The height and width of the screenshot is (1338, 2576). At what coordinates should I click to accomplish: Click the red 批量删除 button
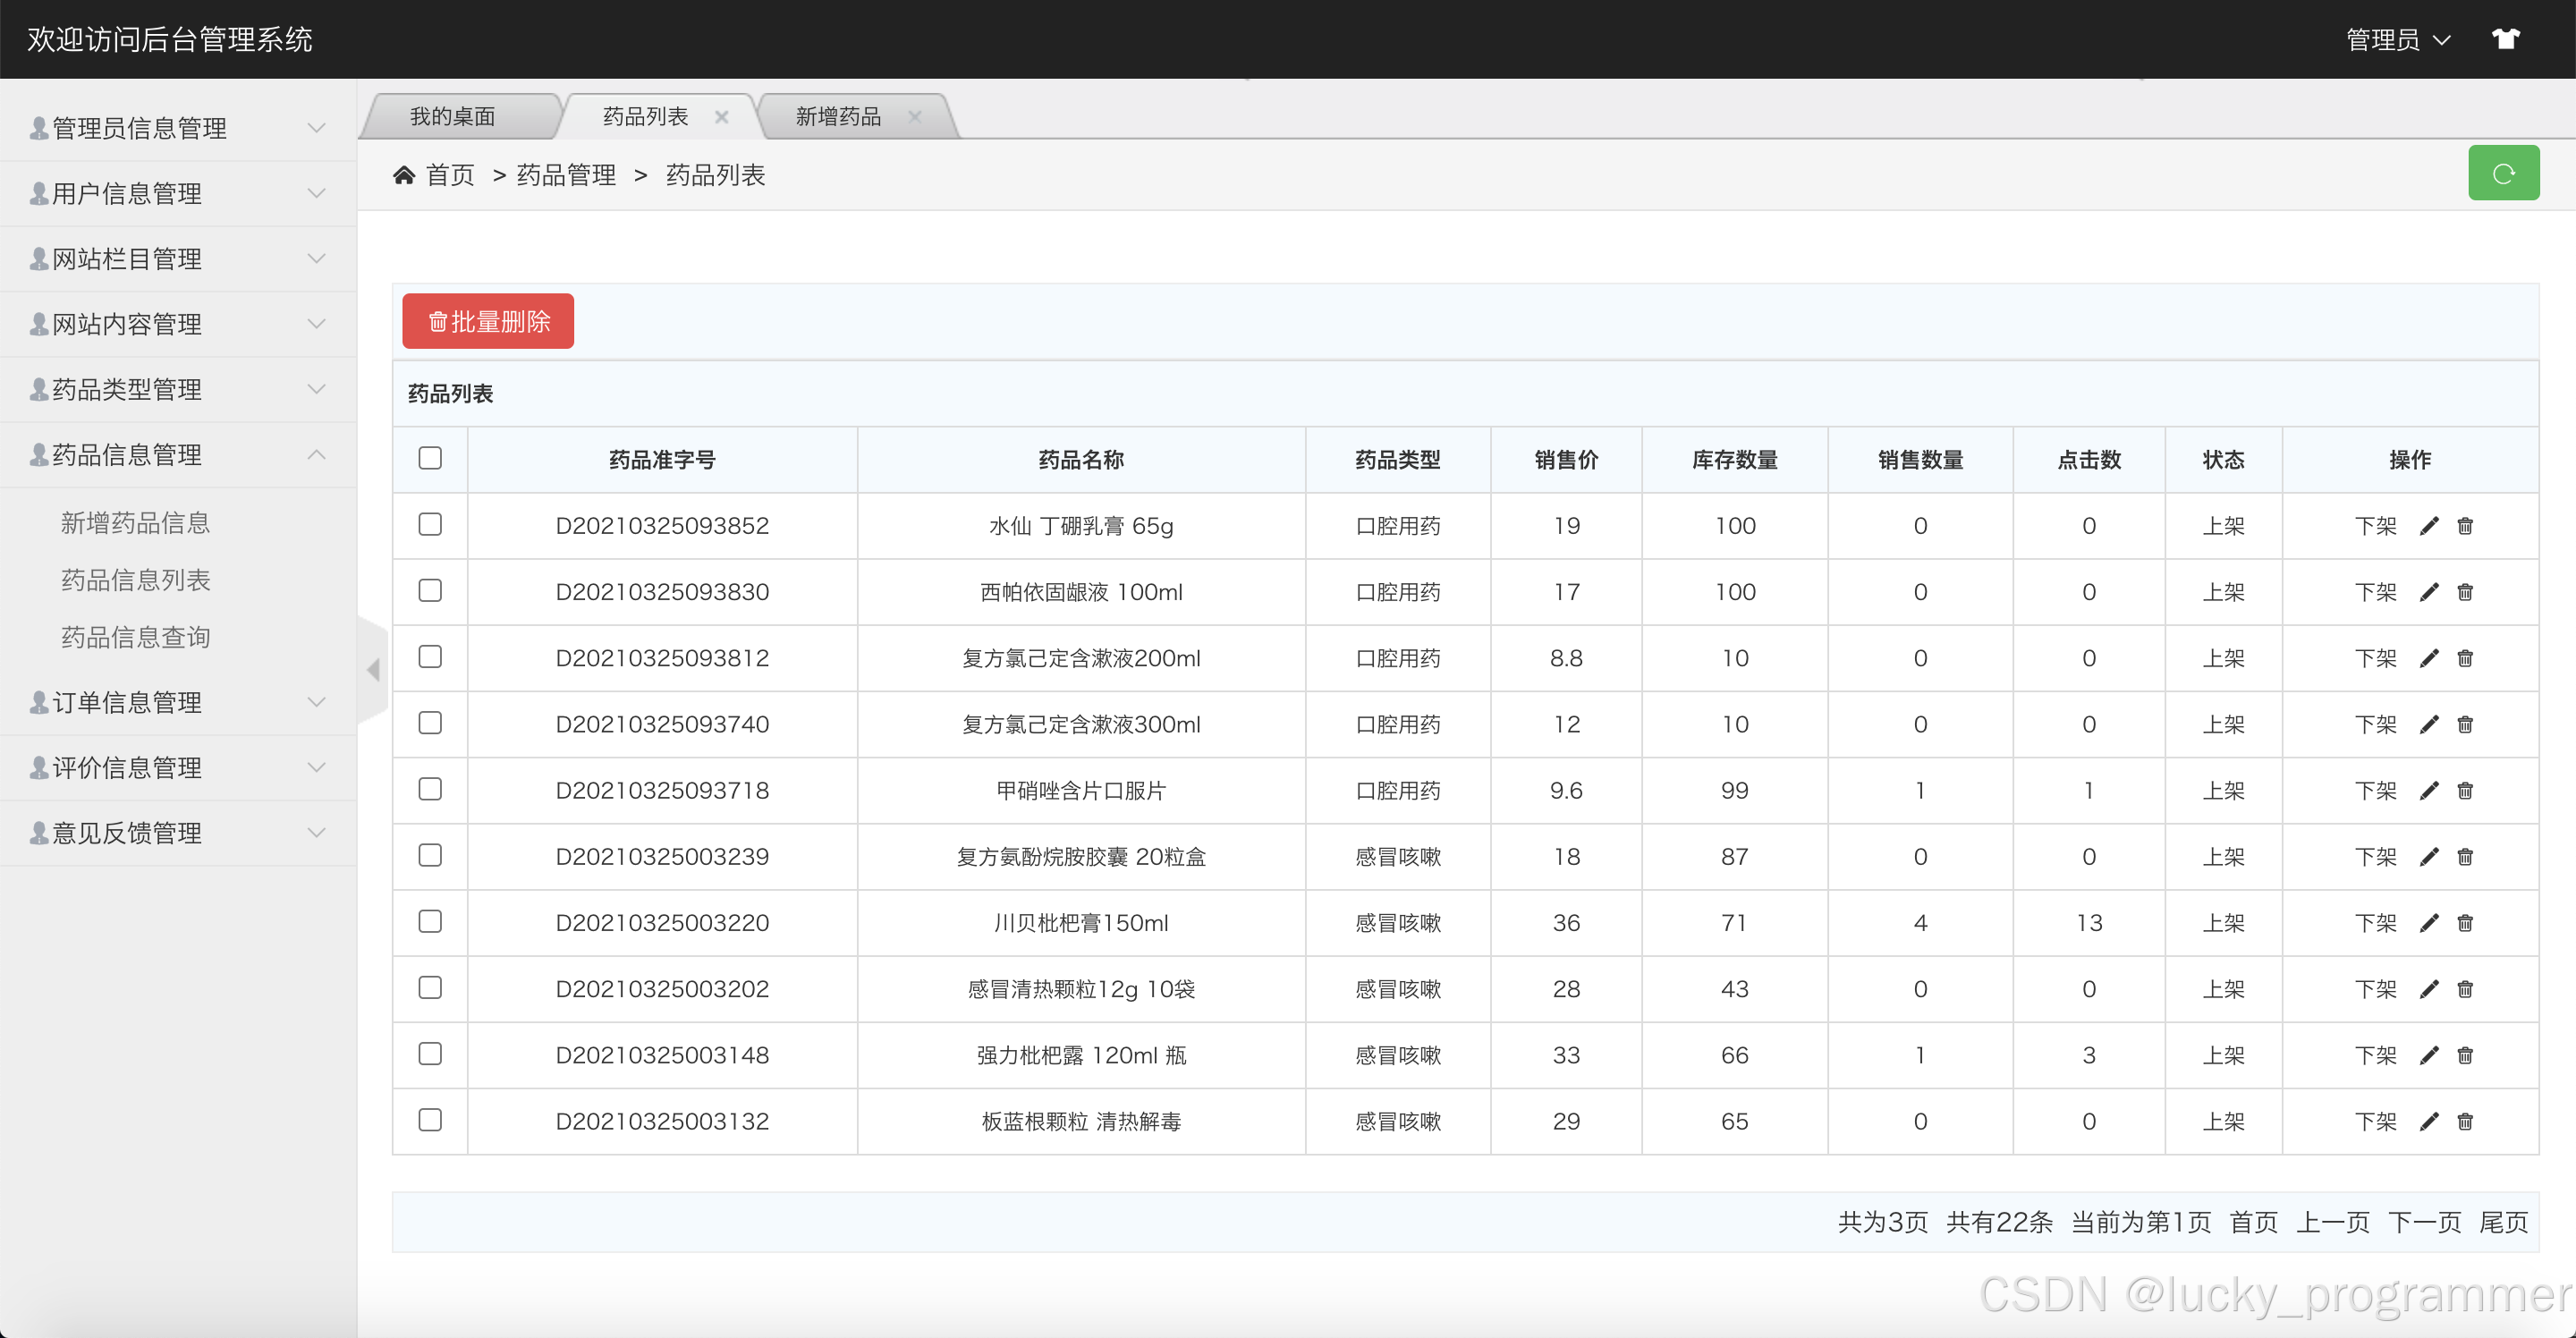(488, 321)
